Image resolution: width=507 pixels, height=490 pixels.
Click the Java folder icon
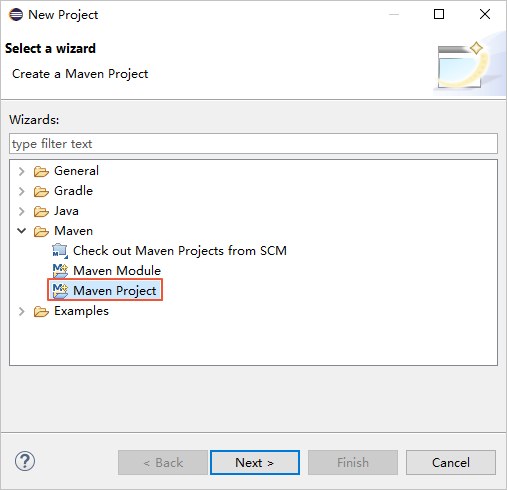coord(41,211)
